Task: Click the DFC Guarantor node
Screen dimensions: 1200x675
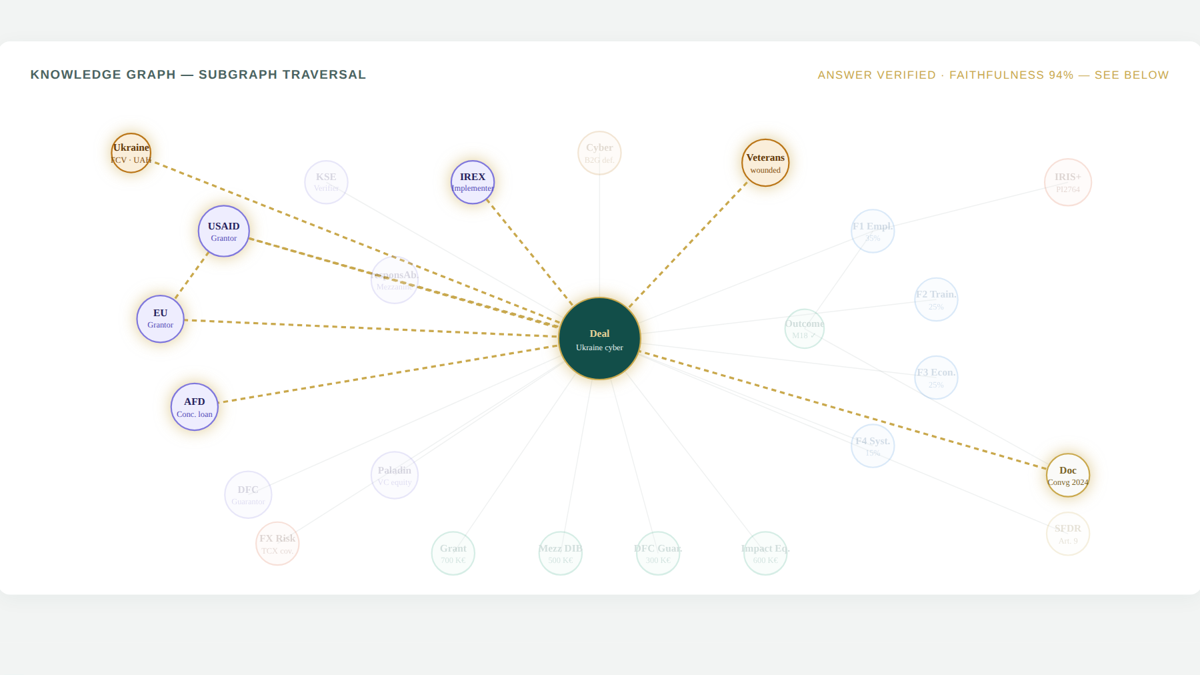Action: pos(248,495)
